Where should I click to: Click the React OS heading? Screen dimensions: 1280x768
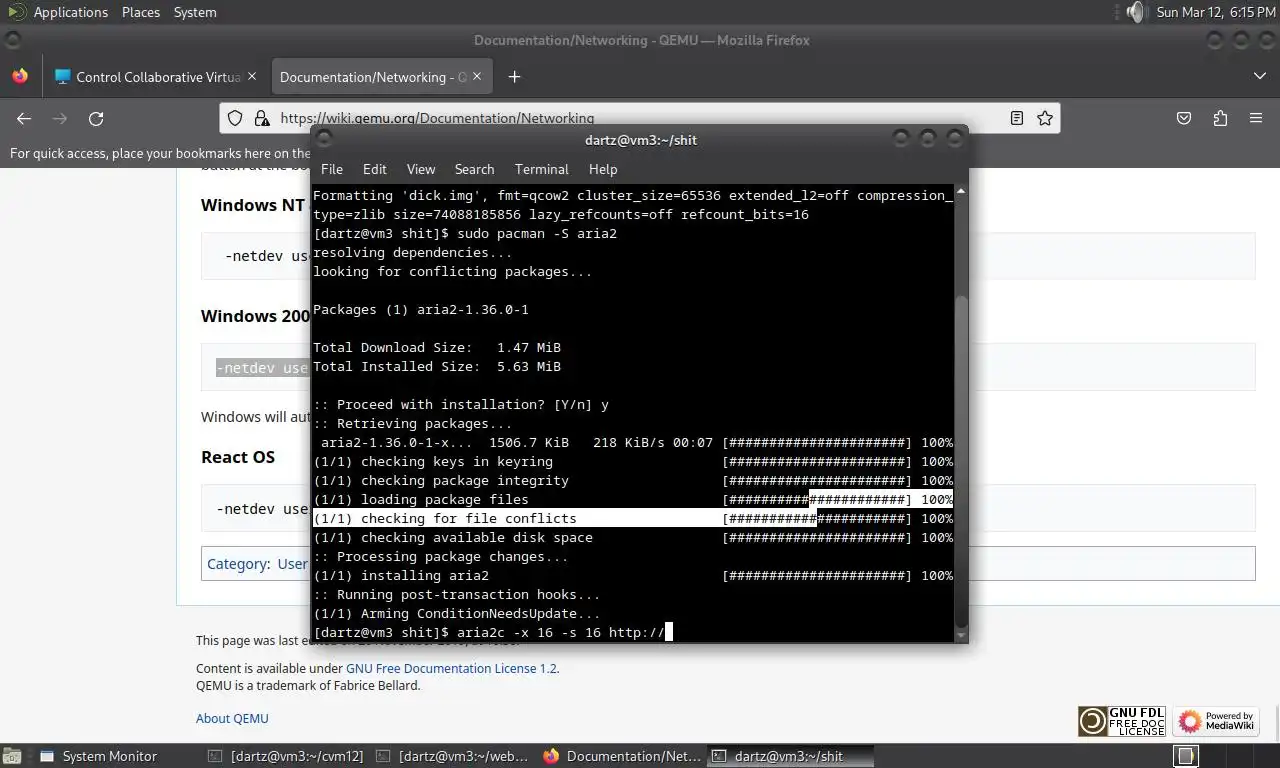coord(238,457)
